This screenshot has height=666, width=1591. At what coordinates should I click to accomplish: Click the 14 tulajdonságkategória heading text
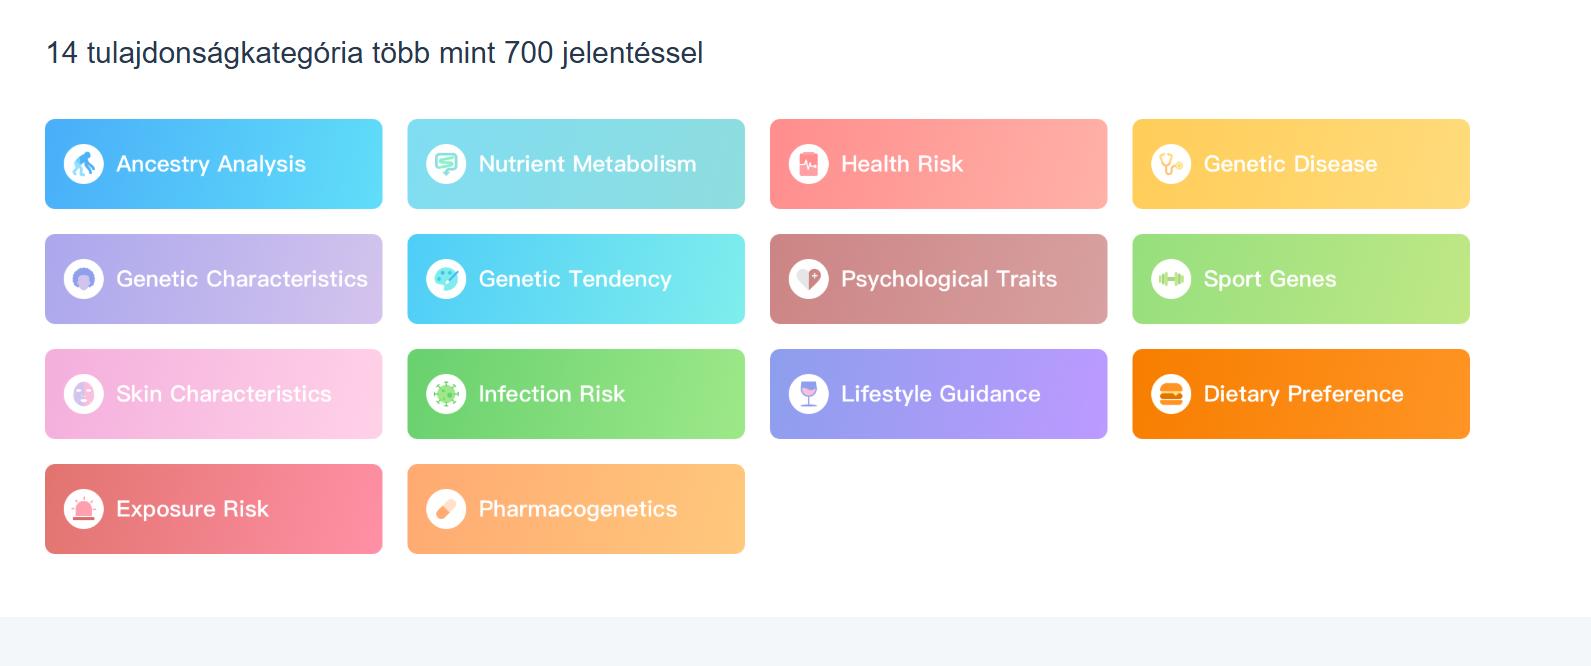375,53
